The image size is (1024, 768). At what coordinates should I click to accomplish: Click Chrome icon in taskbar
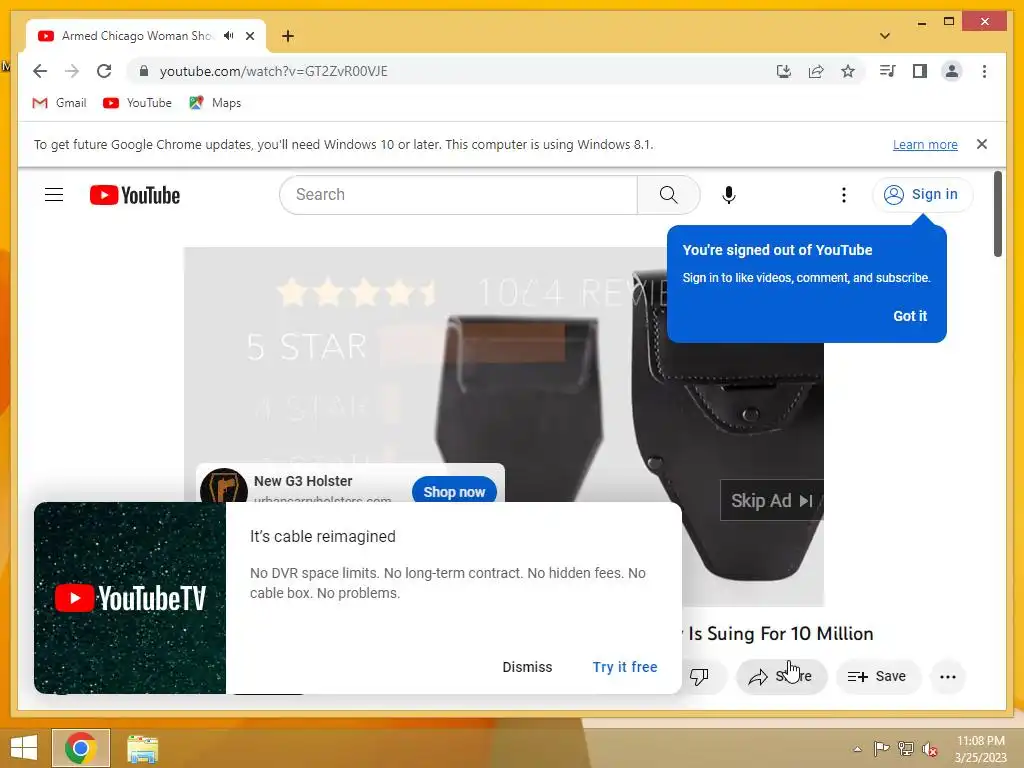pyautogui.click(x=81, y=748)
